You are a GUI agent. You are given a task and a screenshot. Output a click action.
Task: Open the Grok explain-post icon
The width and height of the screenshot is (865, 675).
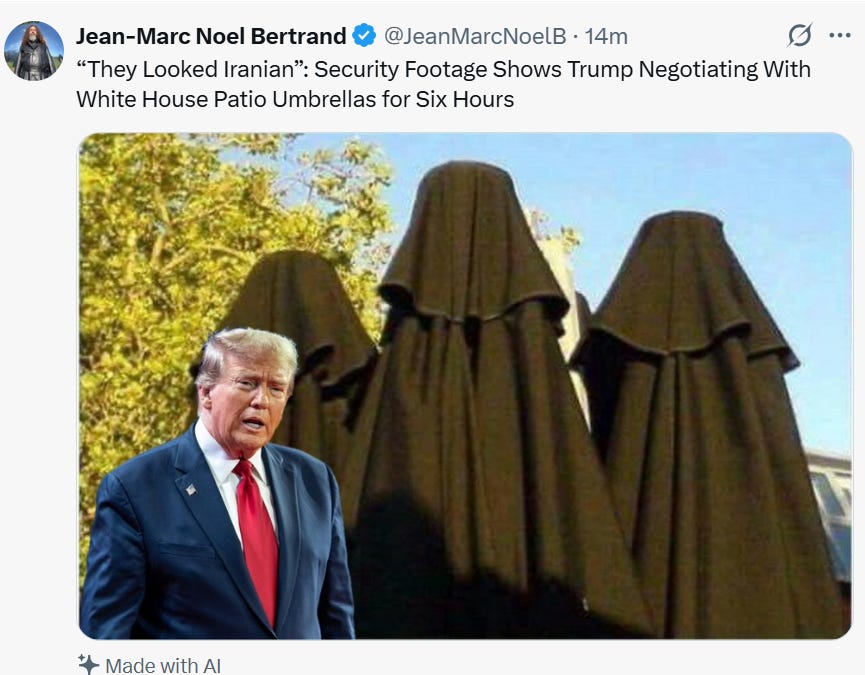[x=799, y=35]
